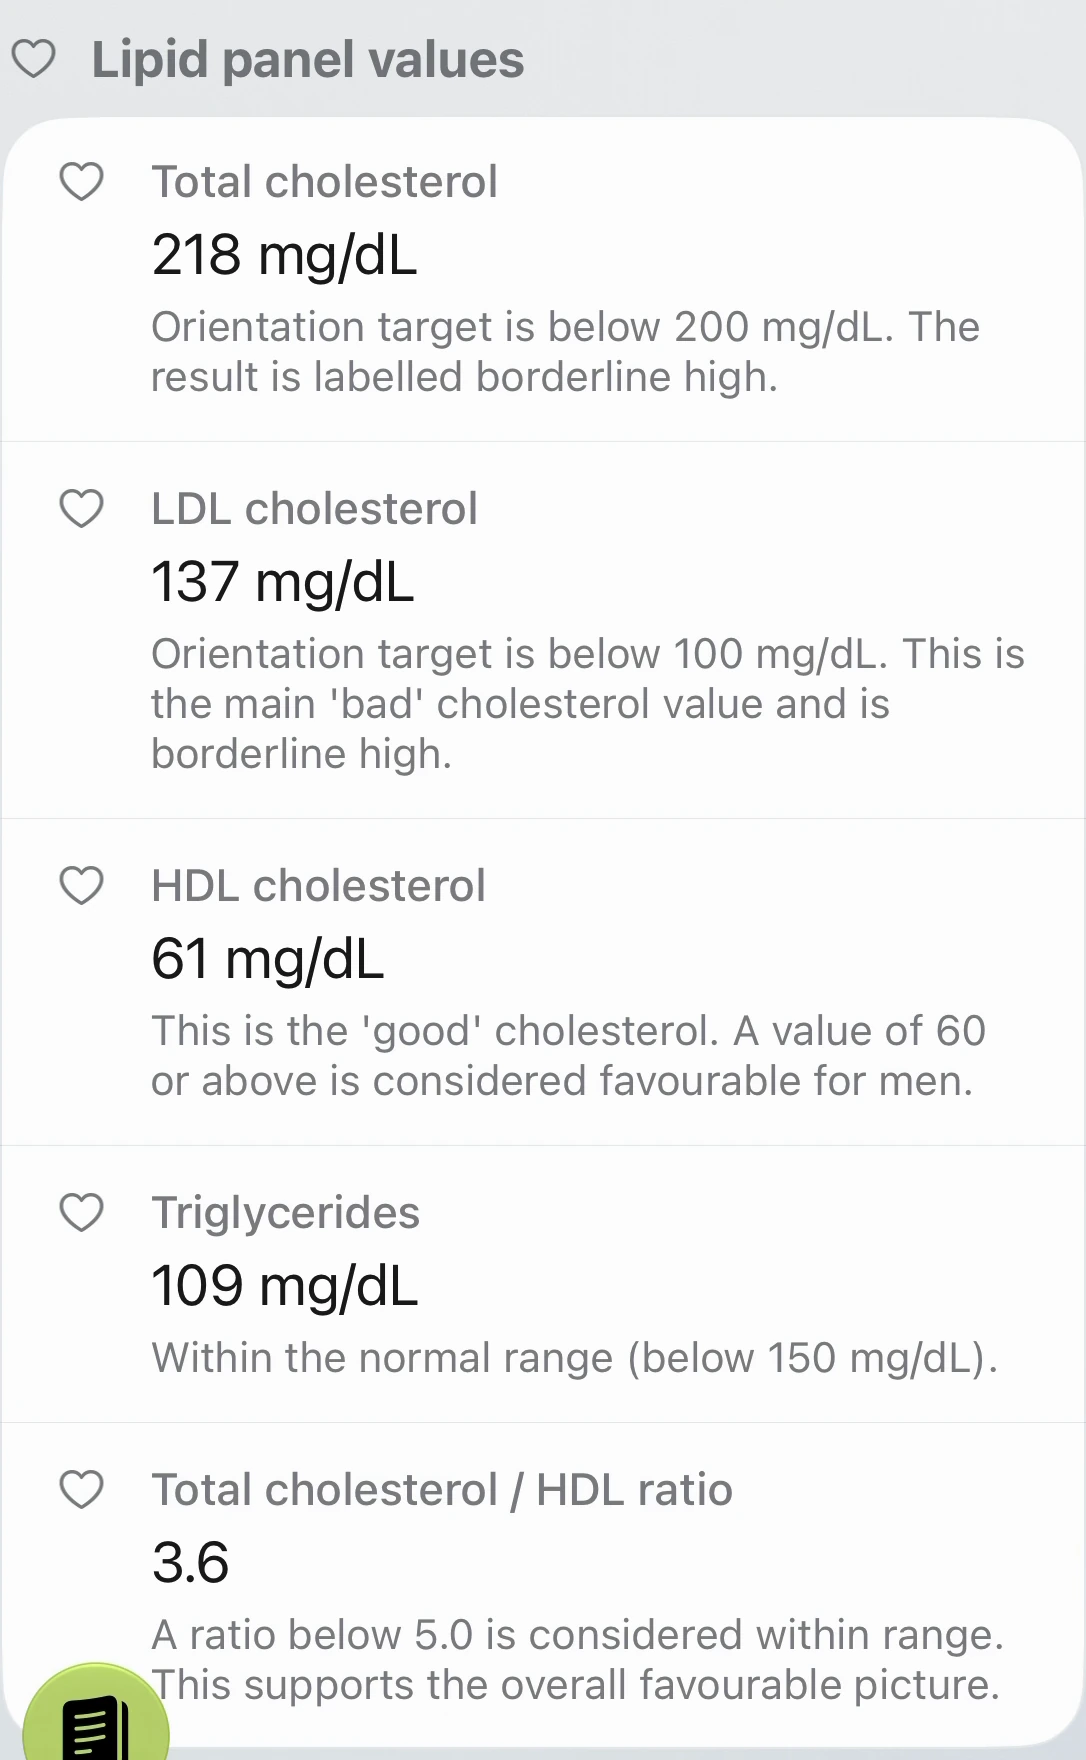Image resolution: width=1086 pixels, height=1760 pixels.
Task: Open the LDL cholesterol title
Action: (x=314, y=508)
